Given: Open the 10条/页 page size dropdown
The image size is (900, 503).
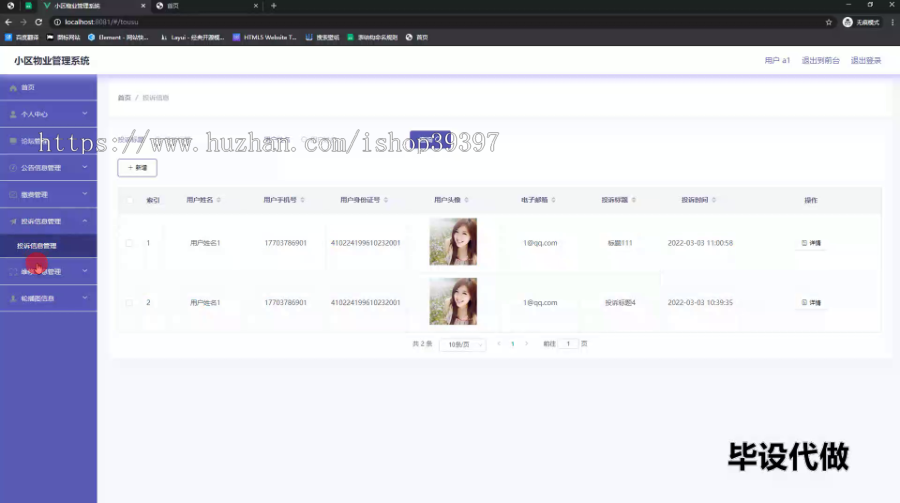Looking at the screenshot, I should tap(463, 345).
